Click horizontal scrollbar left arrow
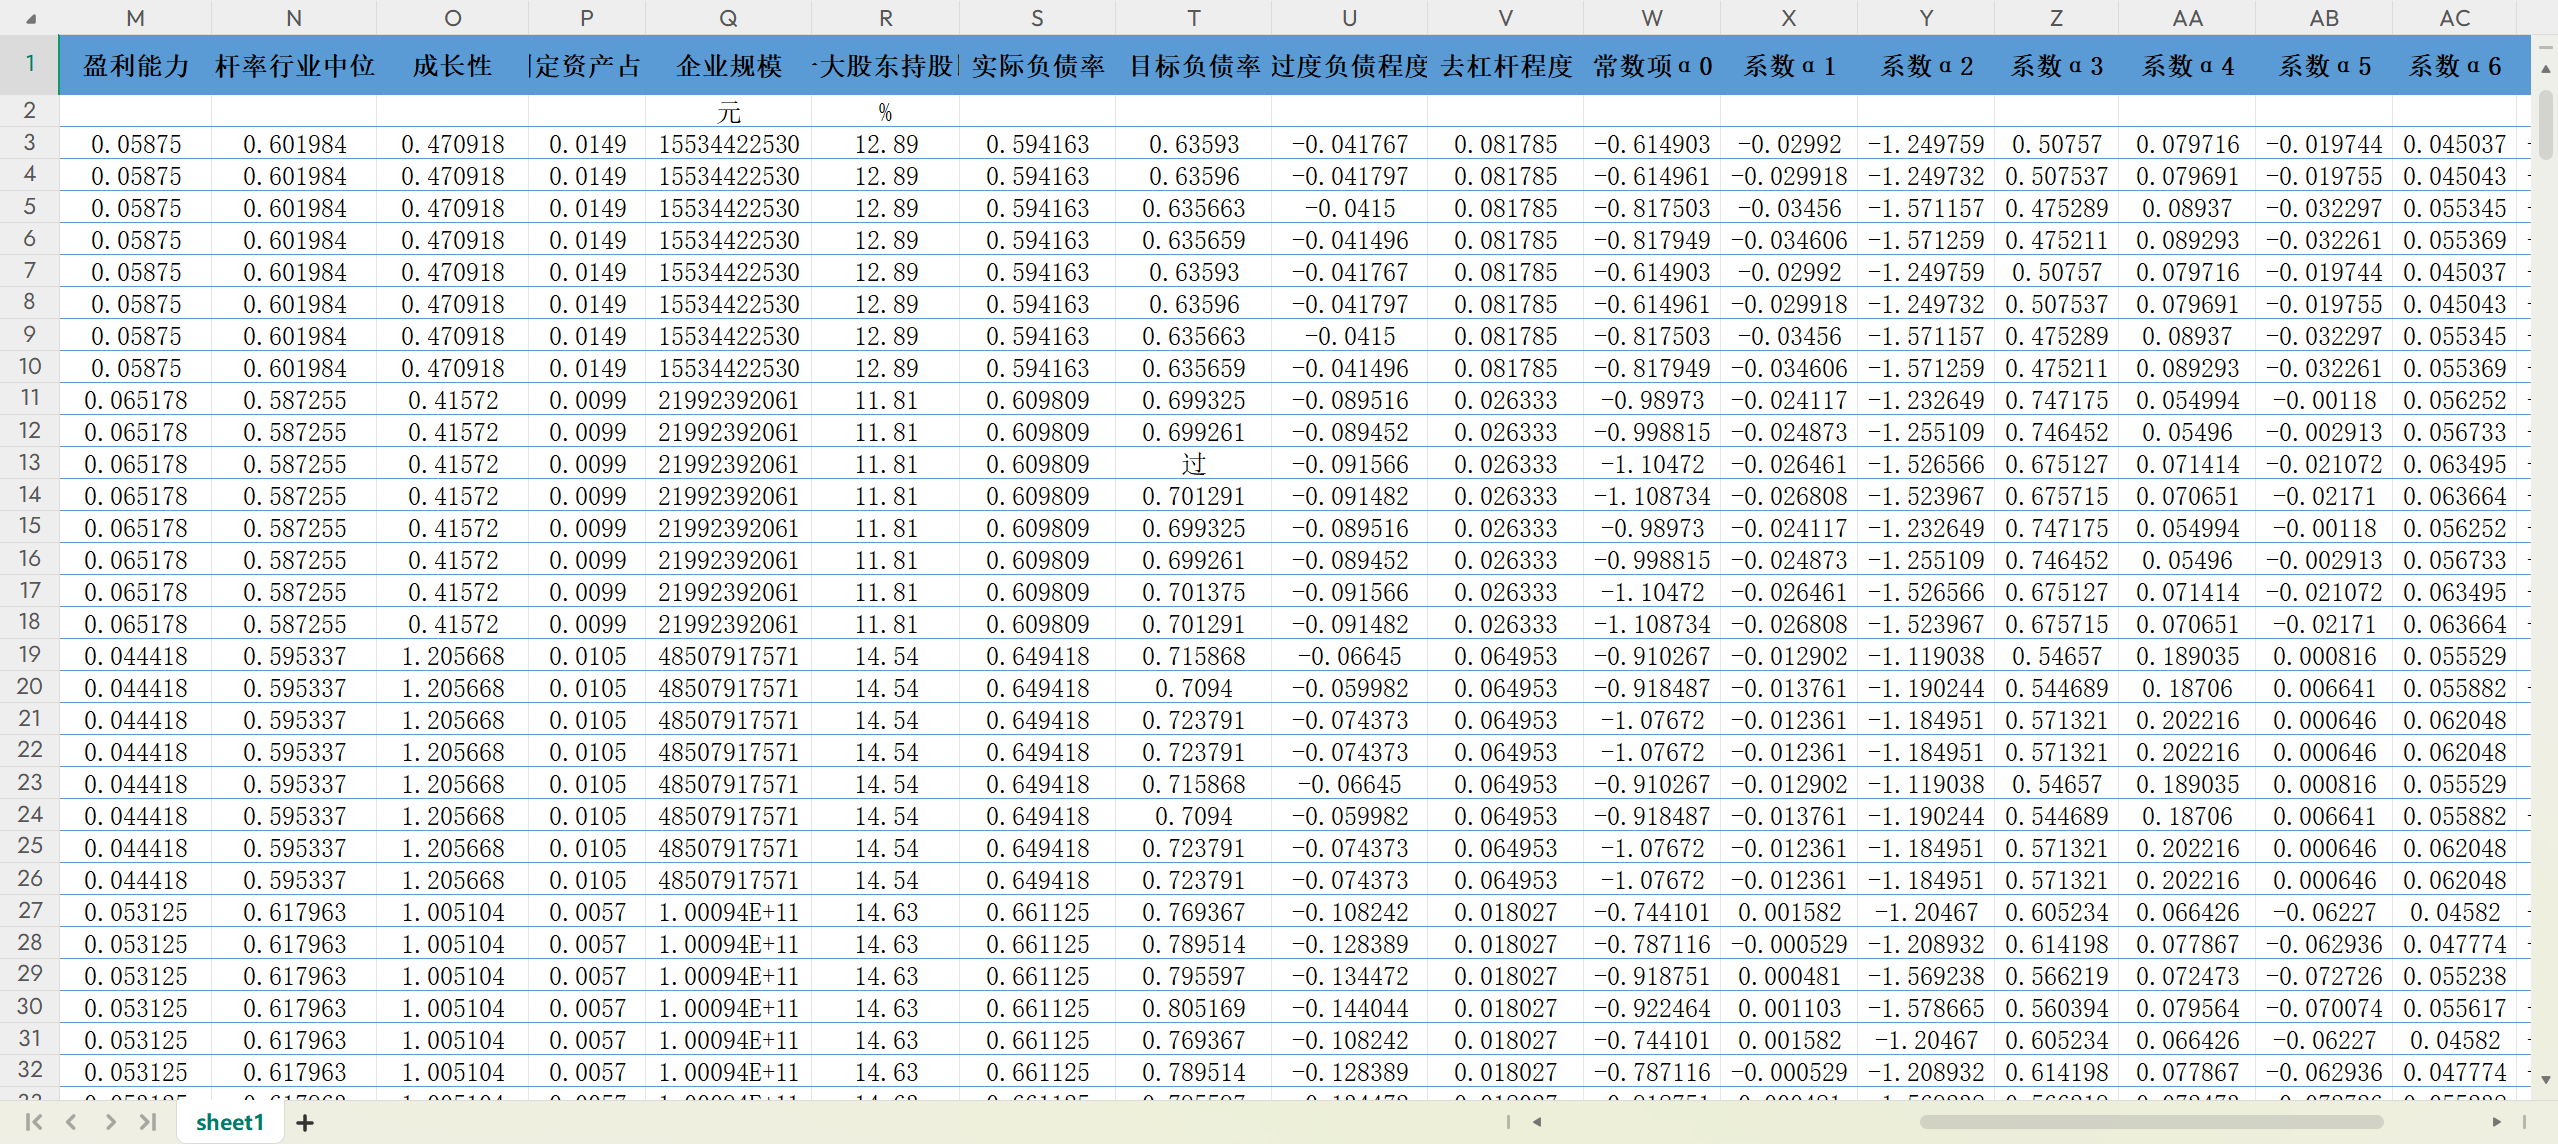The width and height of the screenshot is (2558, 1144). 1537,1122
